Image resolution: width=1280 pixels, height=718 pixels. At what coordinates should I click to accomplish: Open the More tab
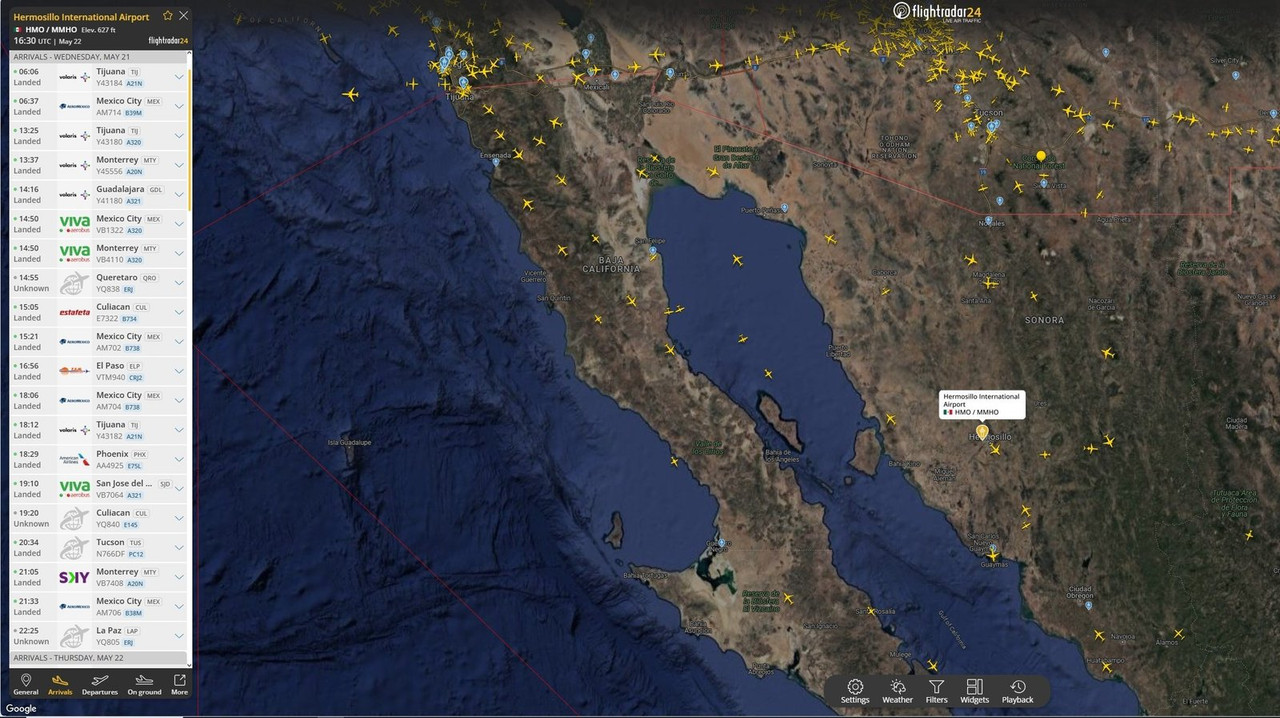pyautogui.click(x=179, y=685)
